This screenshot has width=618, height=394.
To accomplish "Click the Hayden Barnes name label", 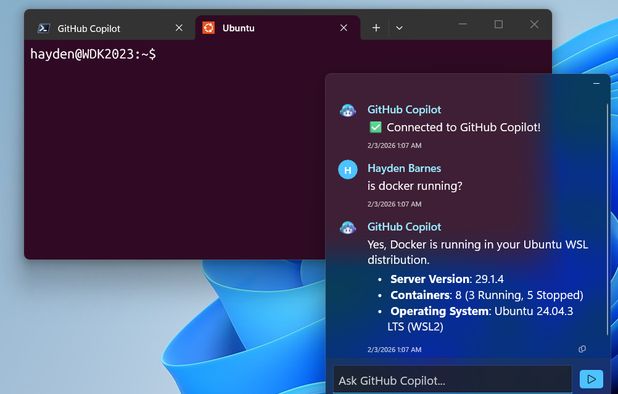I will pos(404,168).
